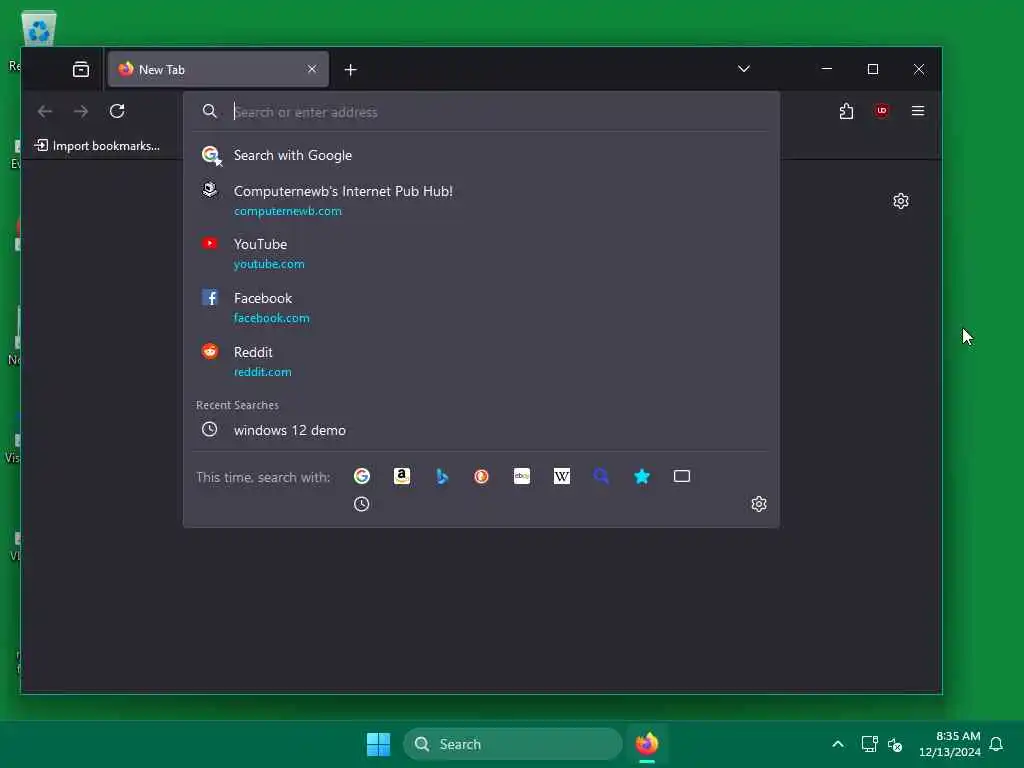Show hidden system tray icons
The width and height of the screenshot is (1024, 768).
(838, 744)
